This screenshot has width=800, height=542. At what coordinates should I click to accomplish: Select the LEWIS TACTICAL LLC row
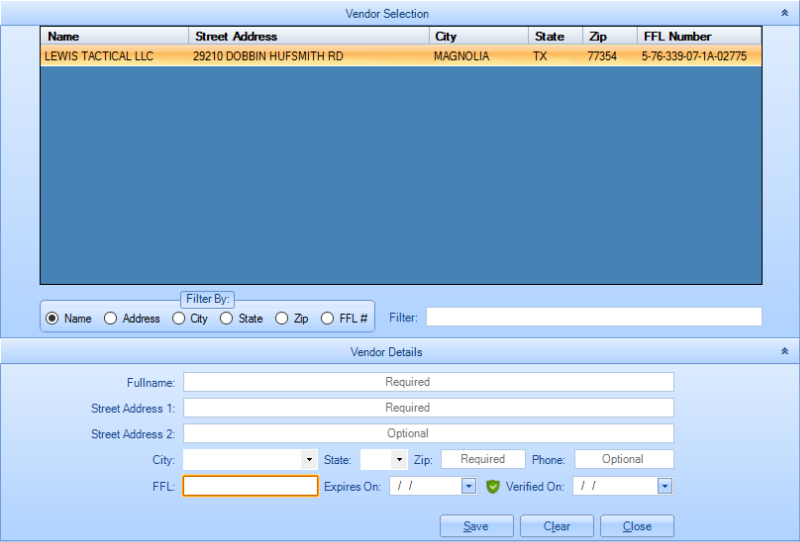click(x=401, y=56)
